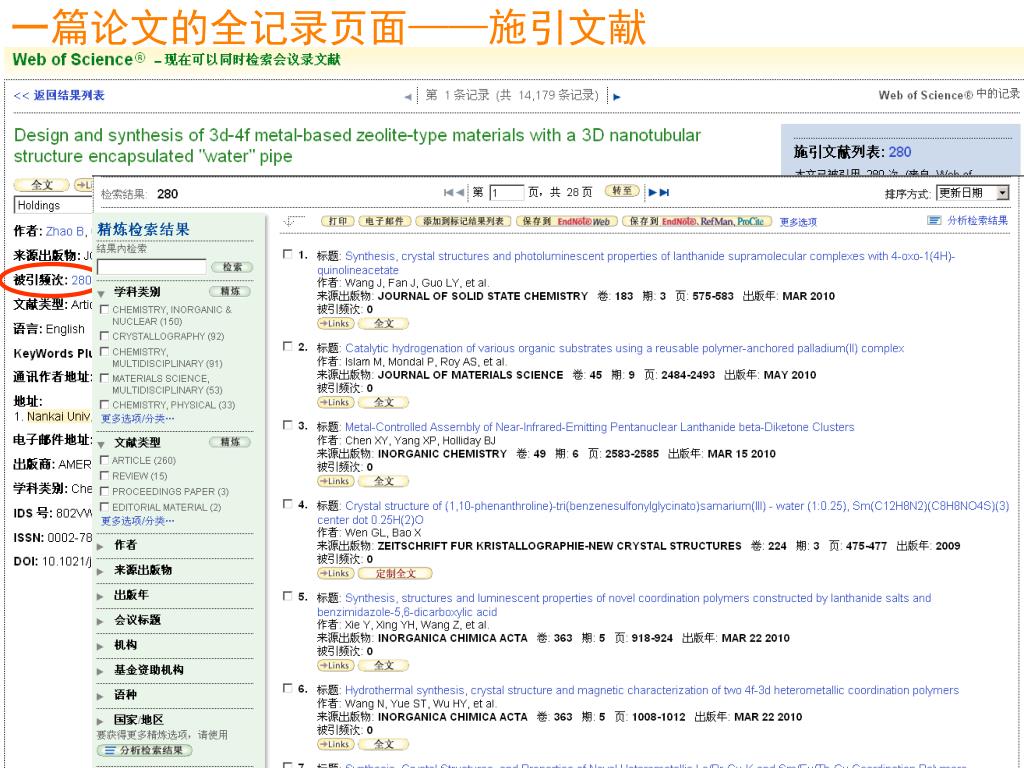Expand the Conference Titles (会议标题) section

tap(101, 622)
